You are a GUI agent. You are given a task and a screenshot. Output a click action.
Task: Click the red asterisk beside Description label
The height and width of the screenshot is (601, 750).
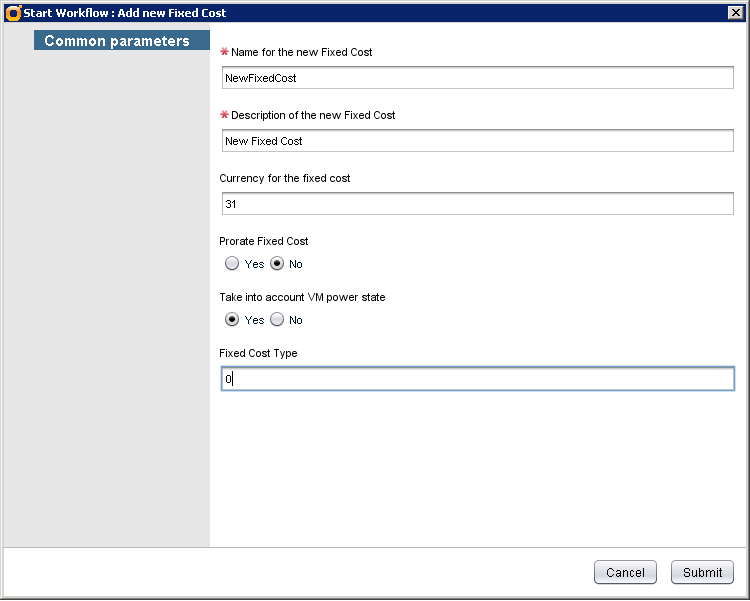[224, 115]
